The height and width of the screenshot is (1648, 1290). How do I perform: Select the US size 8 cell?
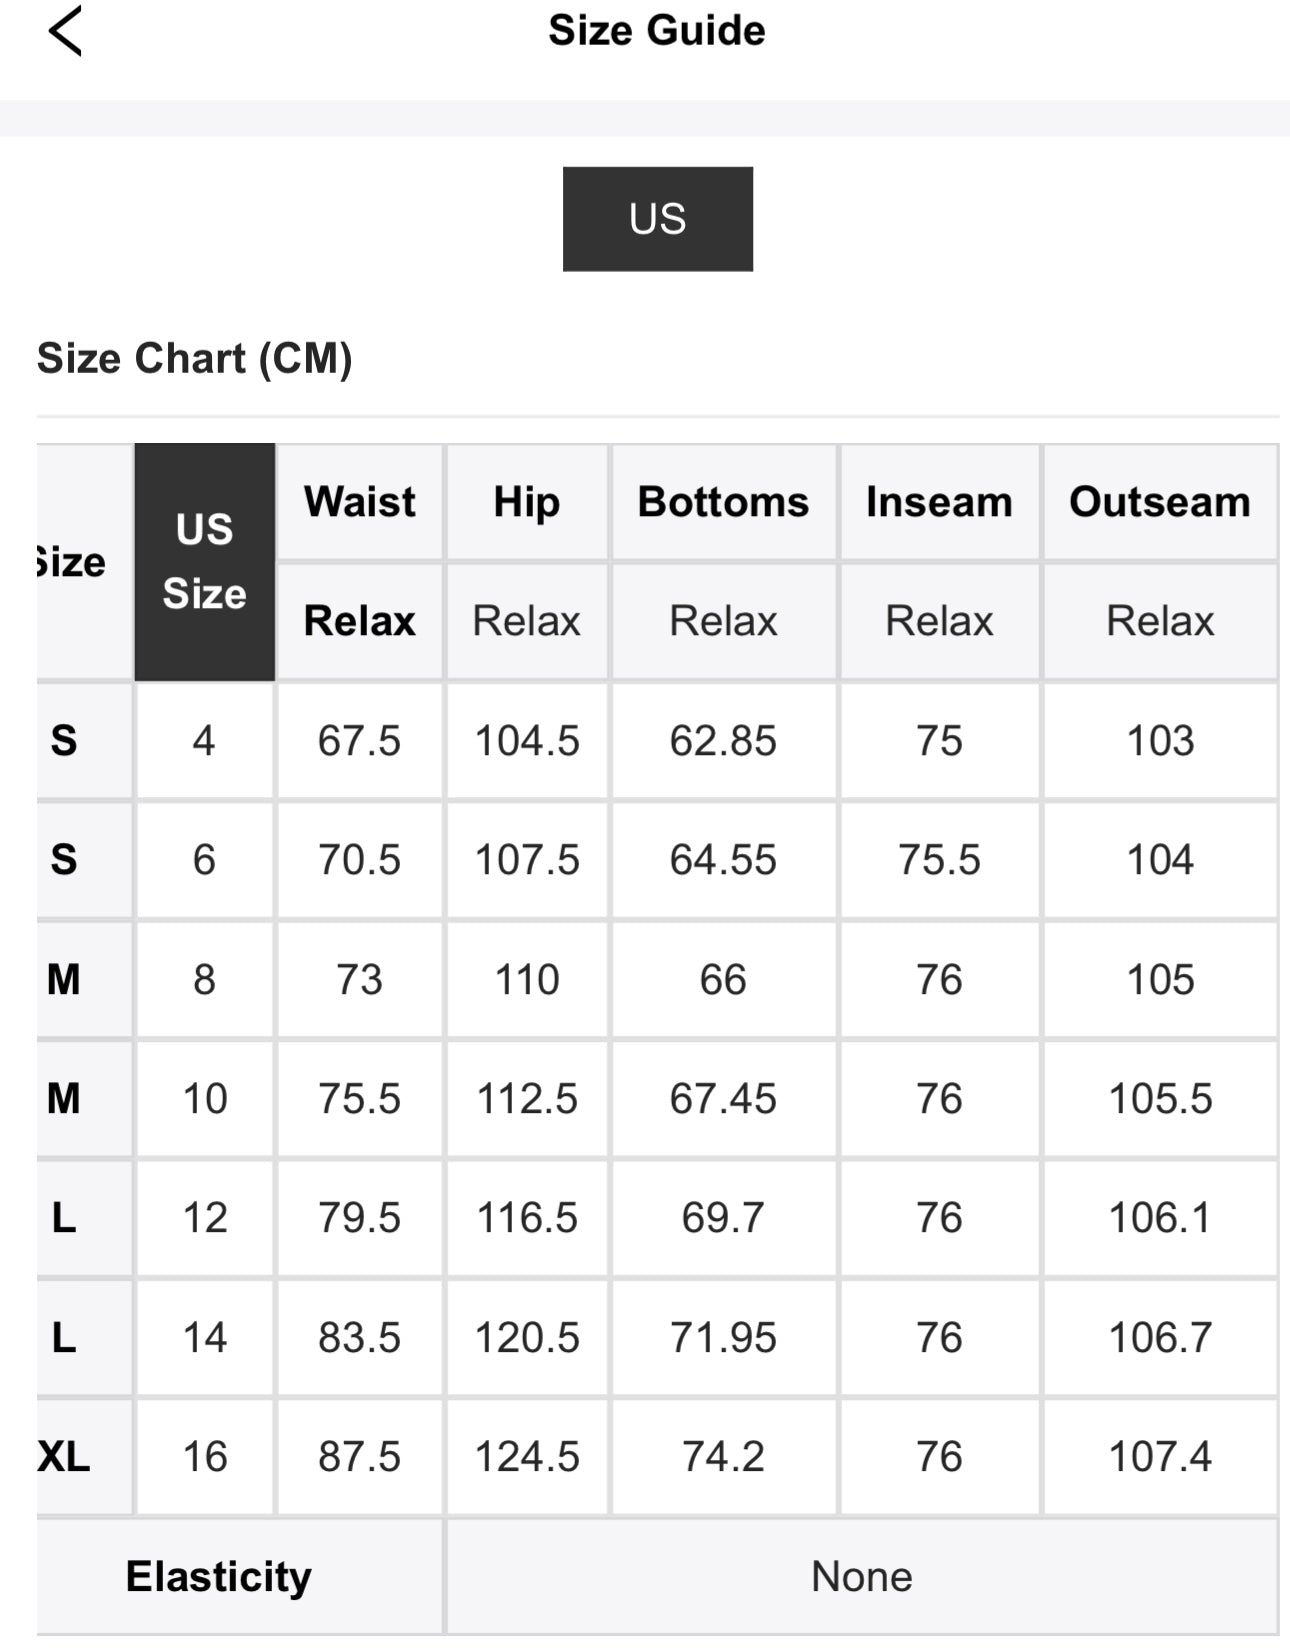pyautogui.click(x=204, y=979)
